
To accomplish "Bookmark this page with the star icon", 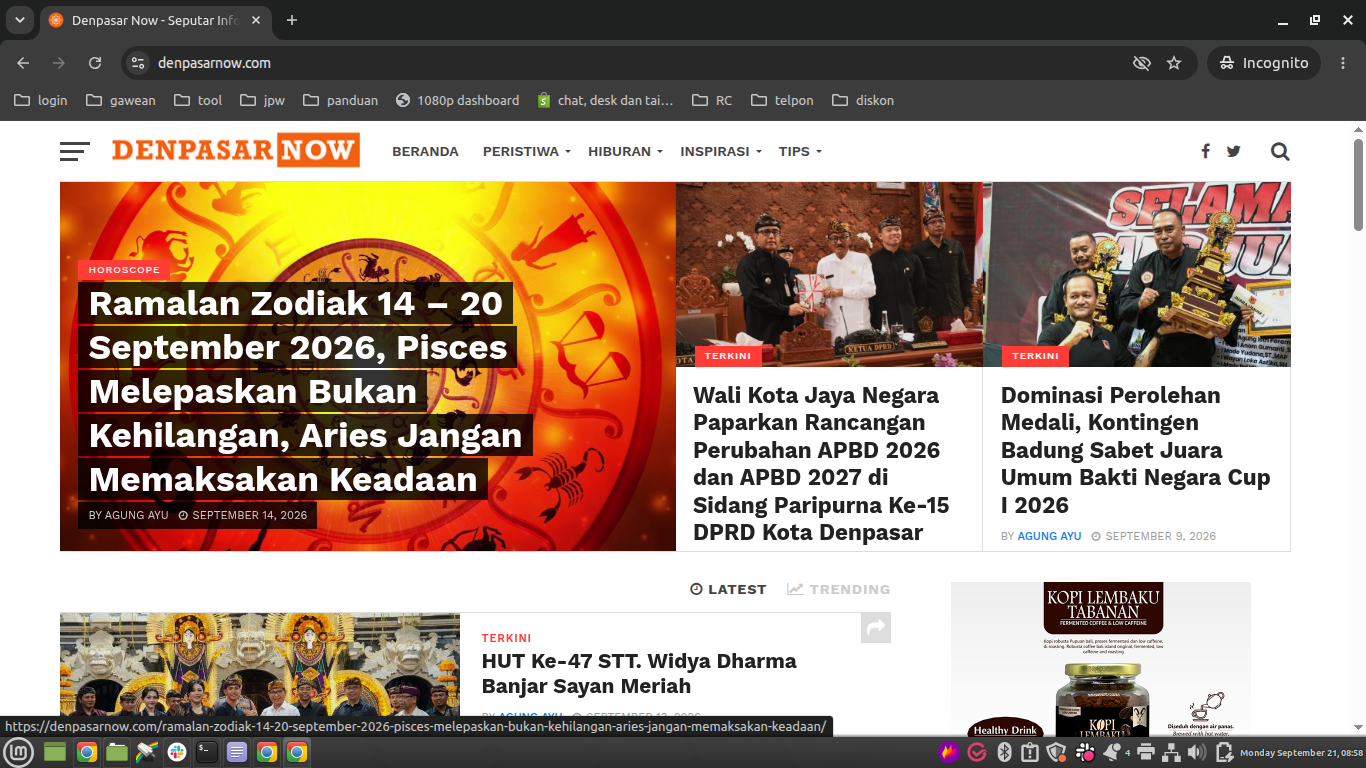I will point(1174,63).
